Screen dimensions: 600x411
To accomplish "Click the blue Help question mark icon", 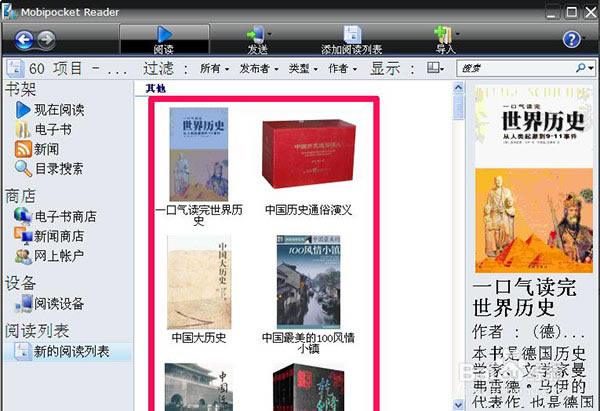I will (571, 39).
